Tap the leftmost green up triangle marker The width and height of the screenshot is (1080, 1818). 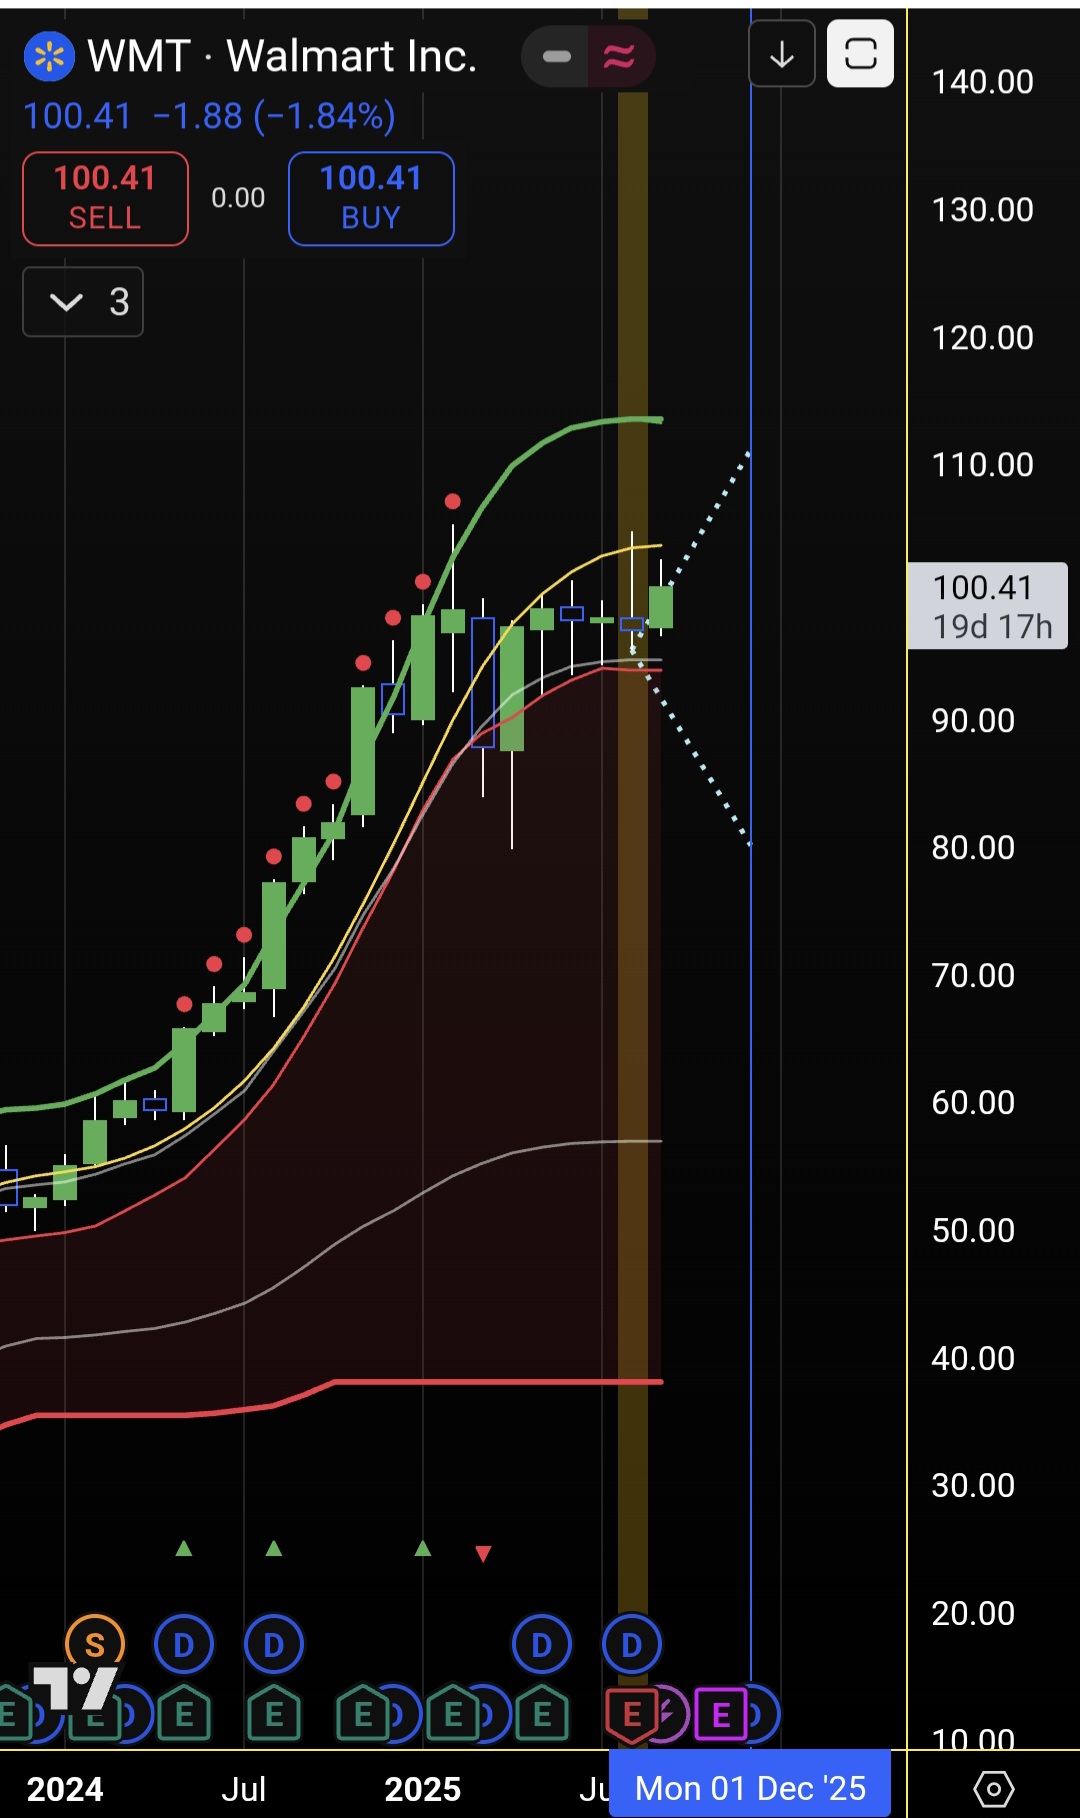coord(184,1548)
